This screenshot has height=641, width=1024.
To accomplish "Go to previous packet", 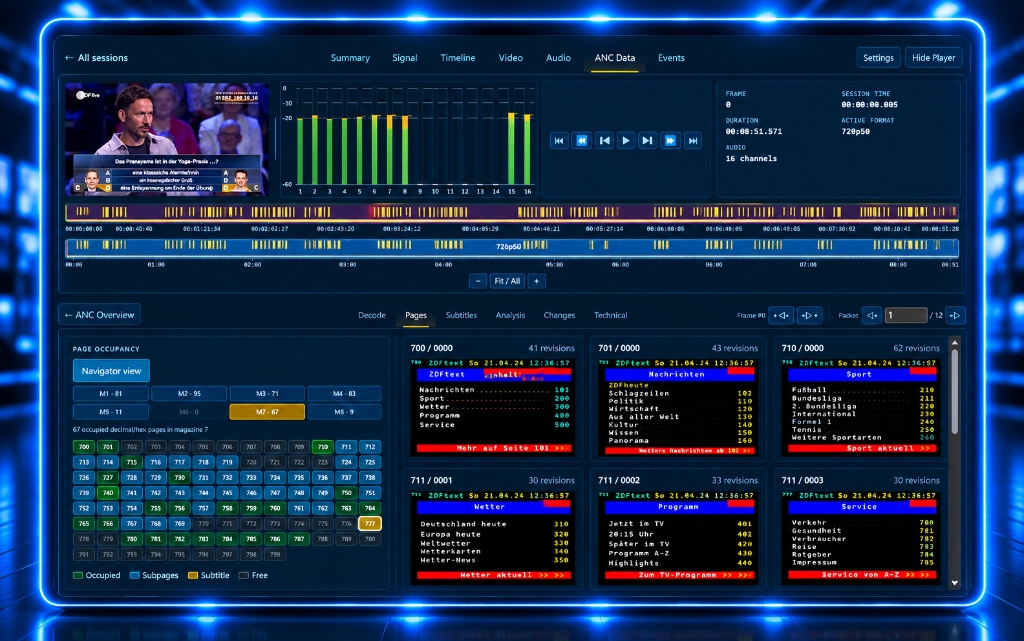I will pyautogui.click(x=872, y=315).
